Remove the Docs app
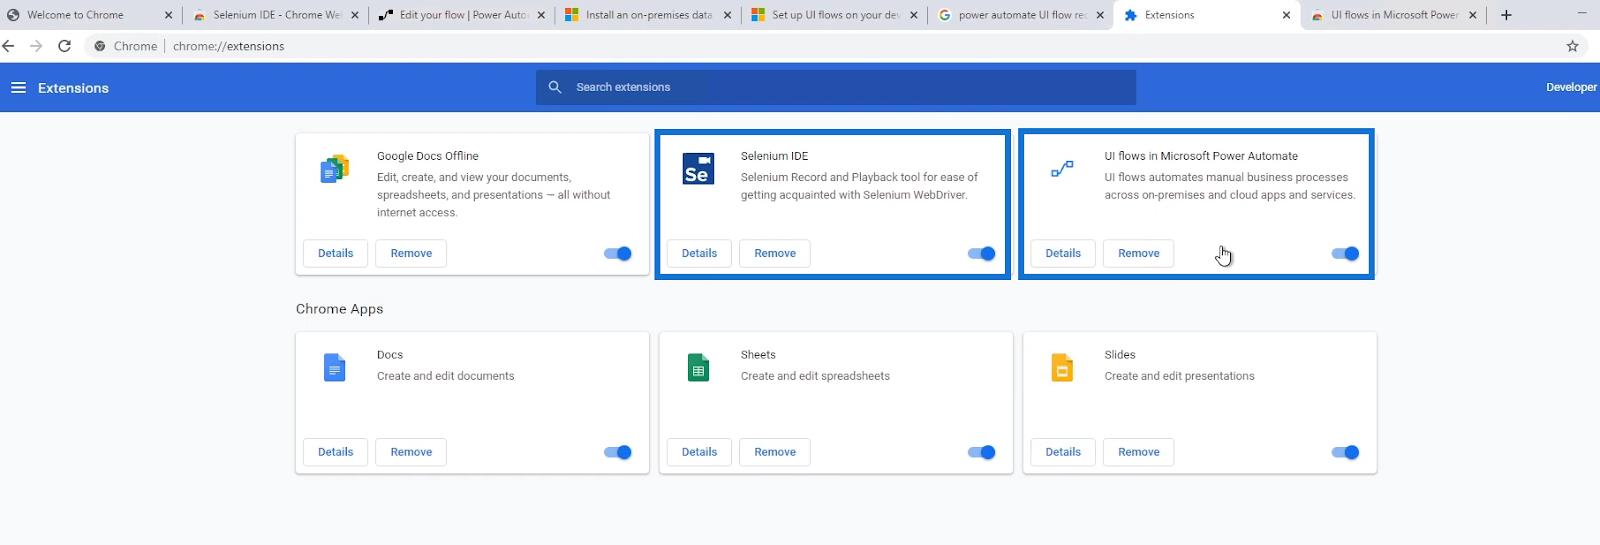This screenshot has height=545, width=1600. (411, 452)
